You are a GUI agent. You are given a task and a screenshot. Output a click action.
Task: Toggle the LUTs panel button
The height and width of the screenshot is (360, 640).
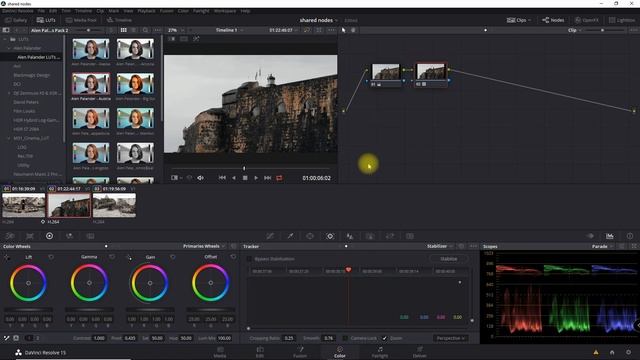[x=46, y=20]
